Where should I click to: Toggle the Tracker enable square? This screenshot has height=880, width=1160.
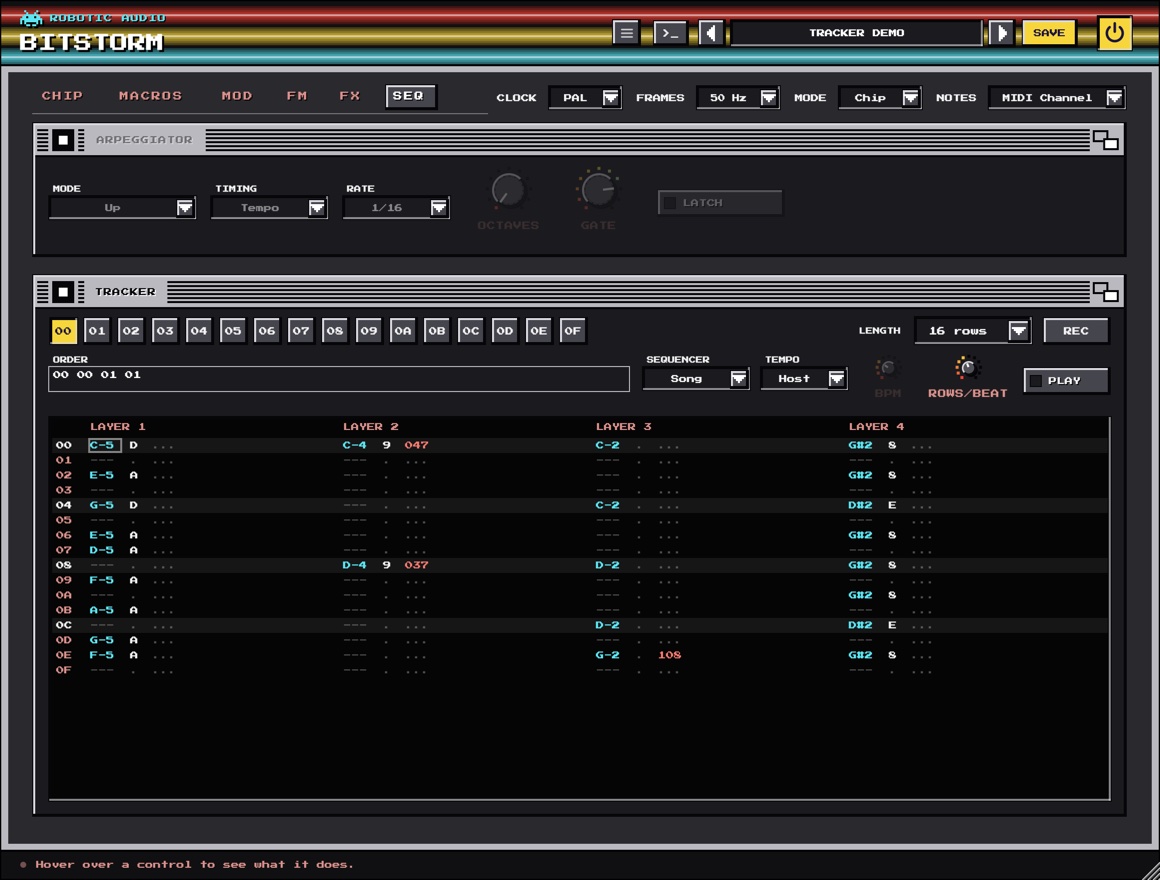63,292
